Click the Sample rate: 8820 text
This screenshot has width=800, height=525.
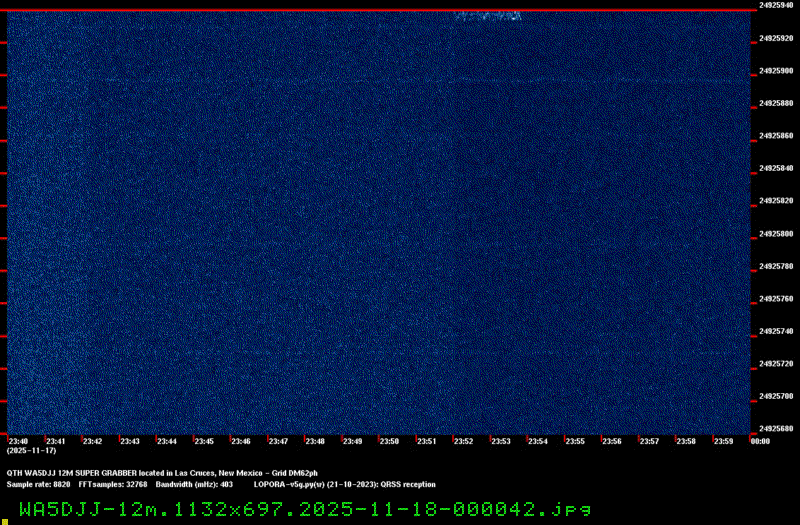tap(38, 485)
